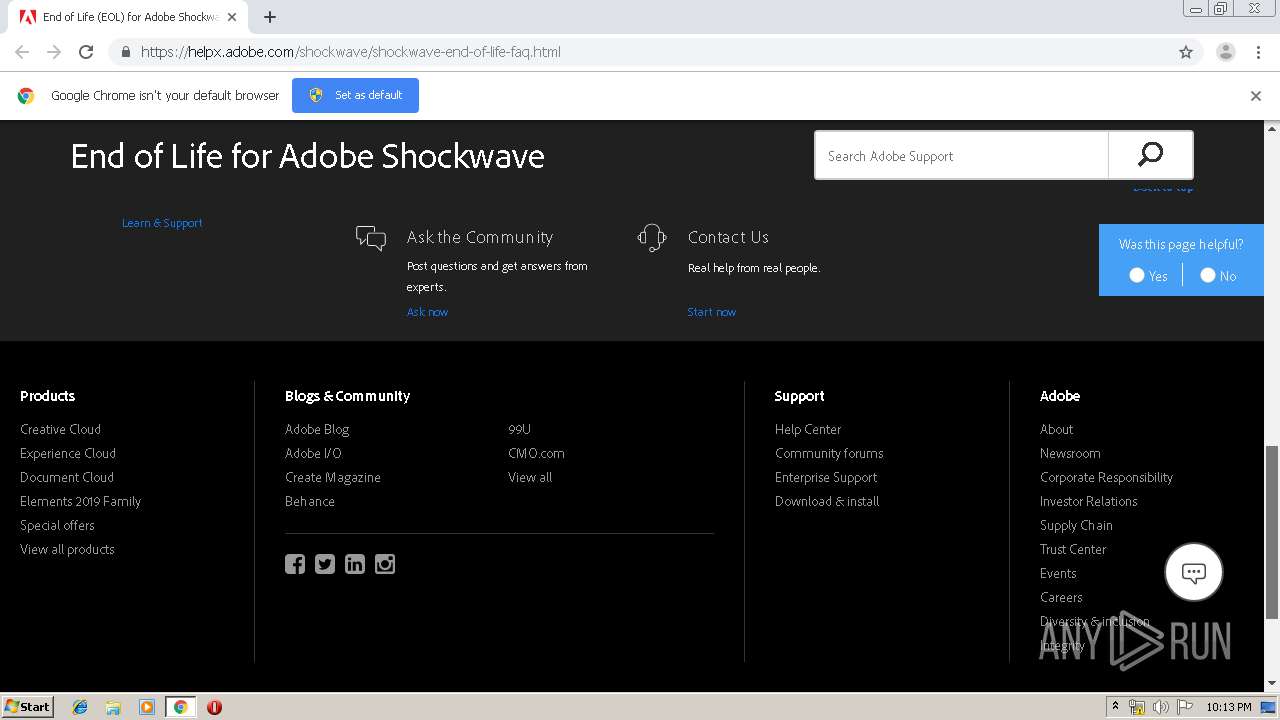
Task: Show hidden tray icons arrow
Action: (1115, 707)
